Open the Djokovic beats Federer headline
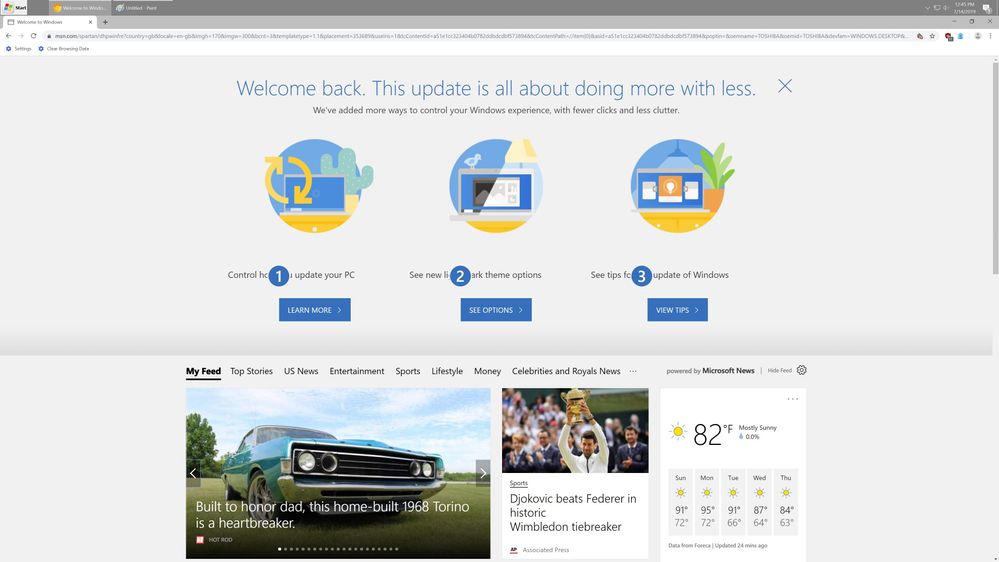999x562 pixels. [x=573, y=512]
